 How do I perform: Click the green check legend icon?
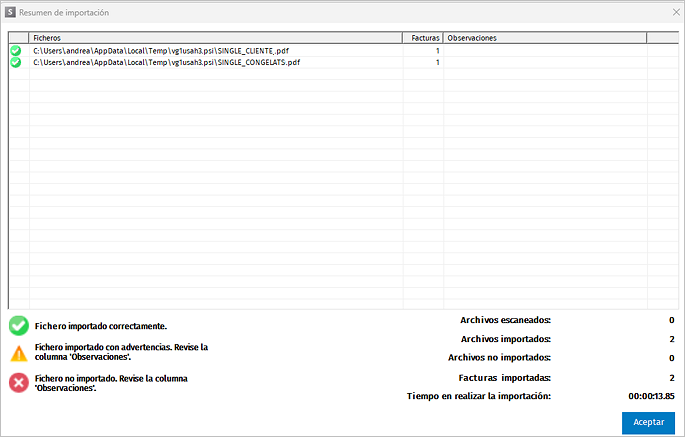pyautogui.click(x=19, y=326)
